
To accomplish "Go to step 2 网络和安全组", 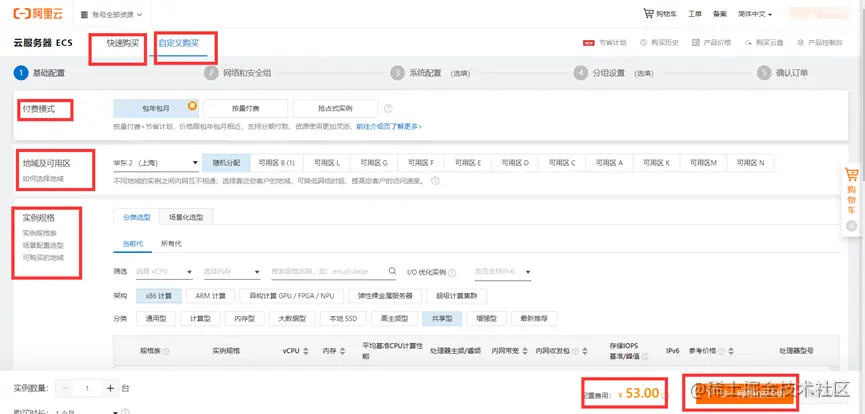I will point(238,73).
